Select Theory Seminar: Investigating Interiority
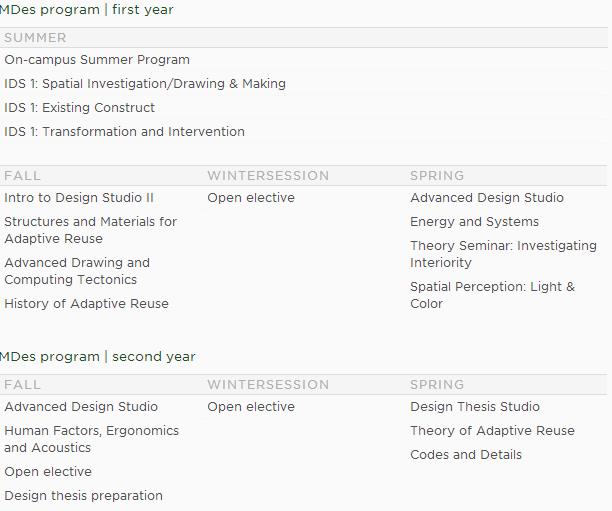Screen dimensions: 612x511 point(503,254)
